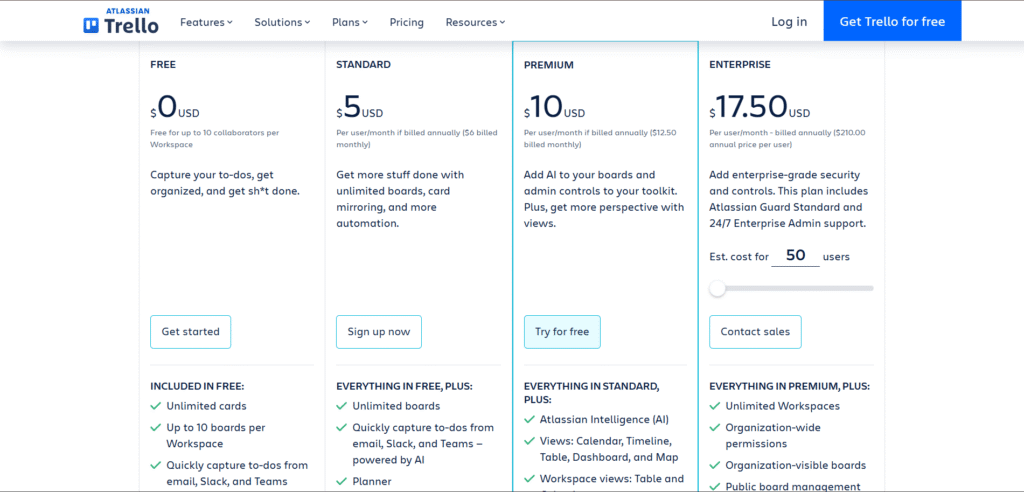
Task: Click 'EVERYTHING IN PREMIUM, PLUS:' heading
Action: 790,386
